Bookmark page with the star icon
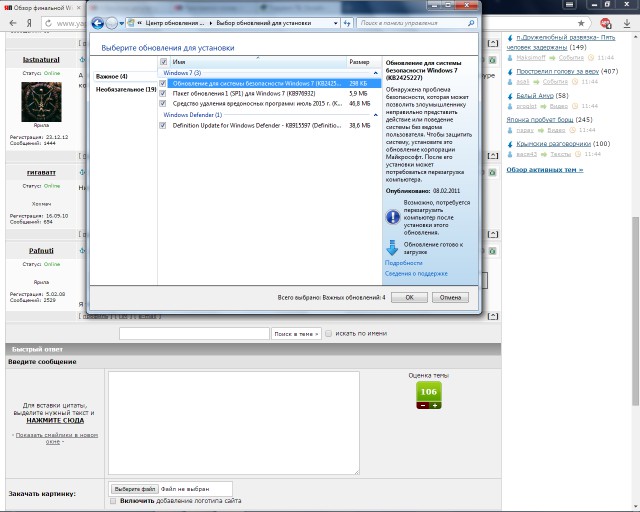Image resolution: width=640 pixels, height=512 pixels. 581,23
